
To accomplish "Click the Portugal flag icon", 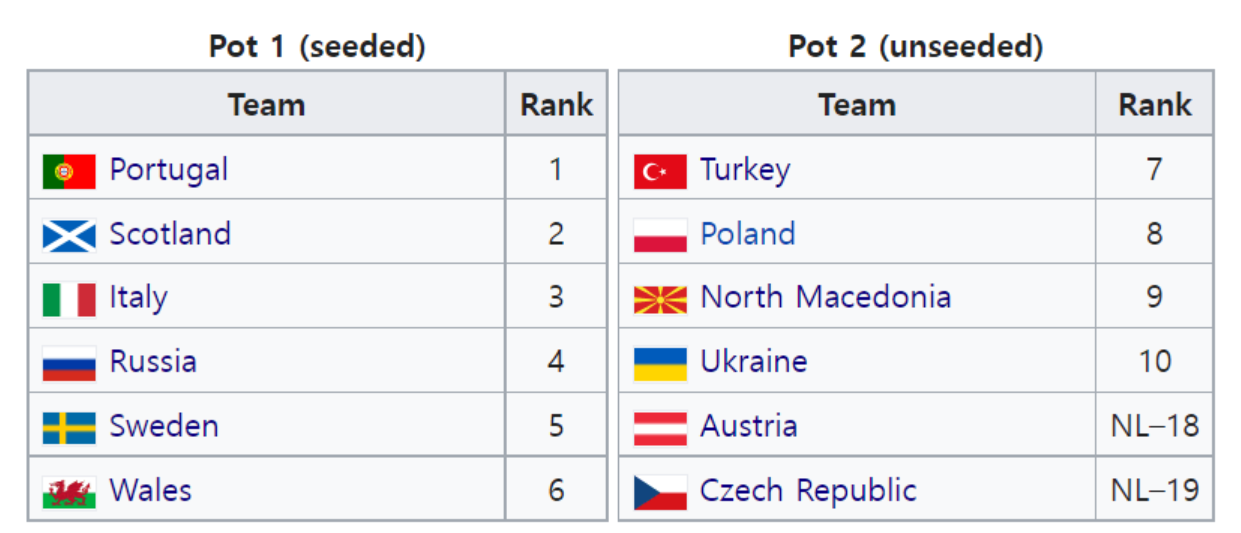I will tap(69, 172).
